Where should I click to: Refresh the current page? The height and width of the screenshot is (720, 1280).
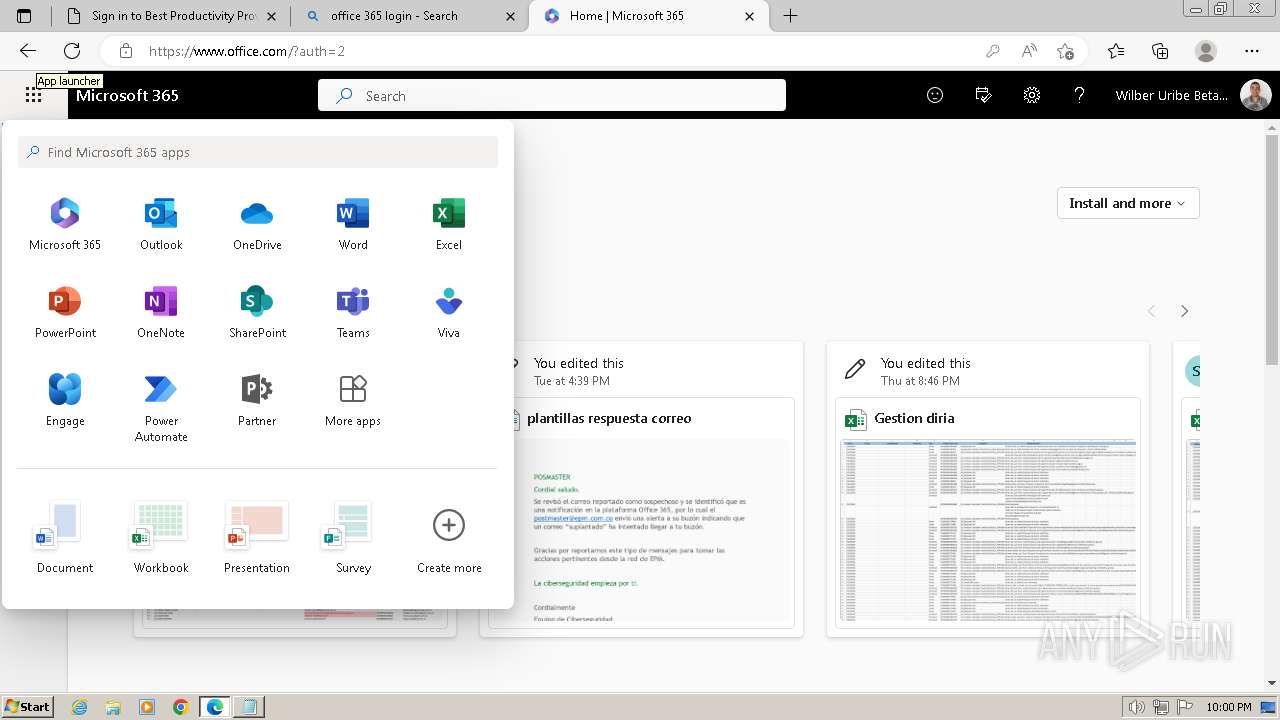click(x=72, y=51)
